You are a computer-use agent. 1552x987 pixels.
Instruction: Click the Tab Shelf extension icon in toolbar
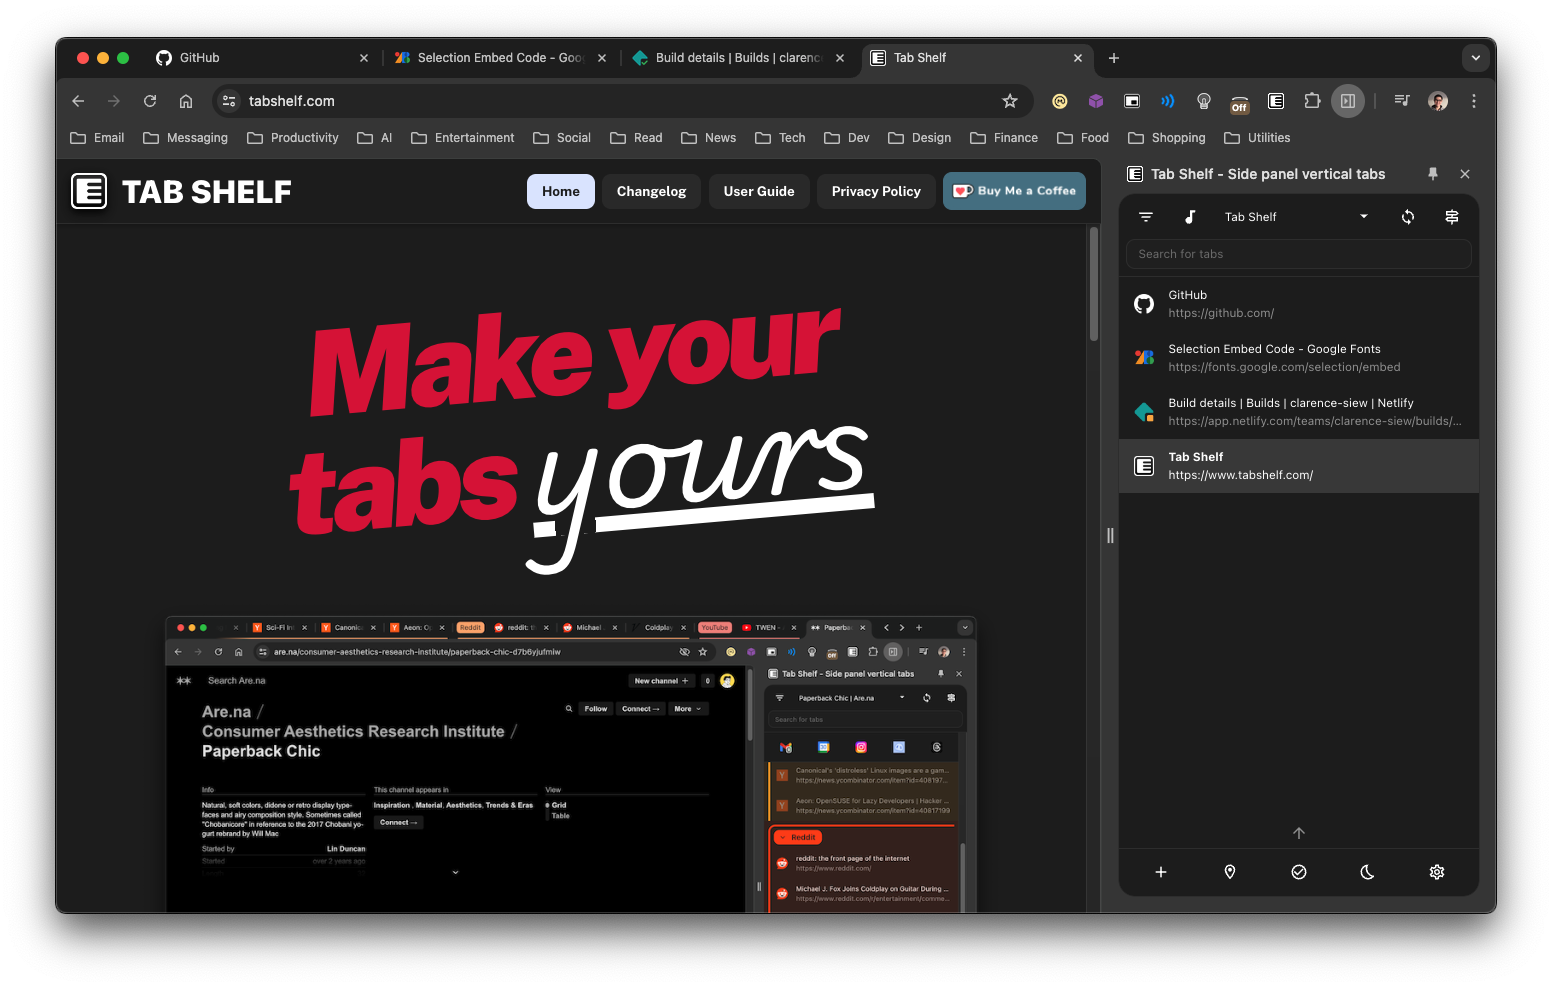1276,101
